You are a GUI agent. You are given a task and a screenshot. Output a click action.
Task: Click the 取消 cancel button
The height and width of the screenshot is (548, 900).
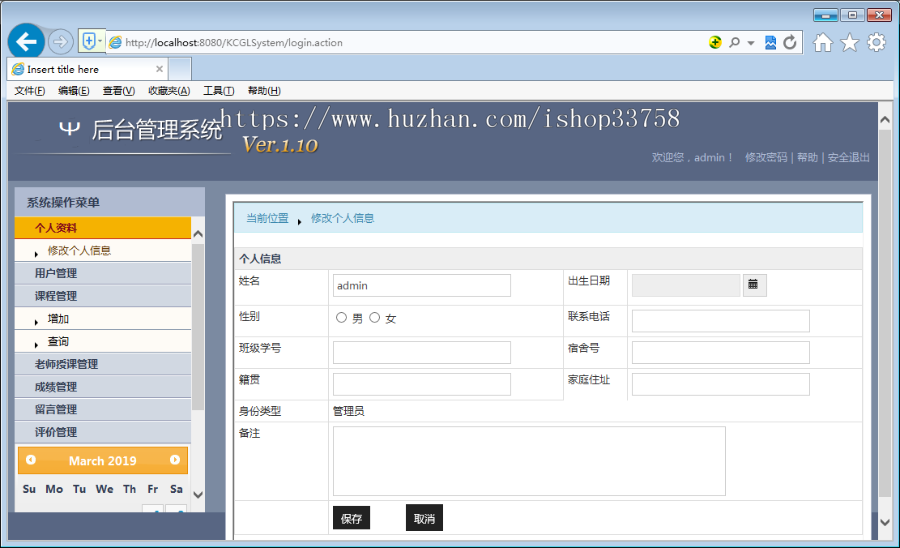424,518
